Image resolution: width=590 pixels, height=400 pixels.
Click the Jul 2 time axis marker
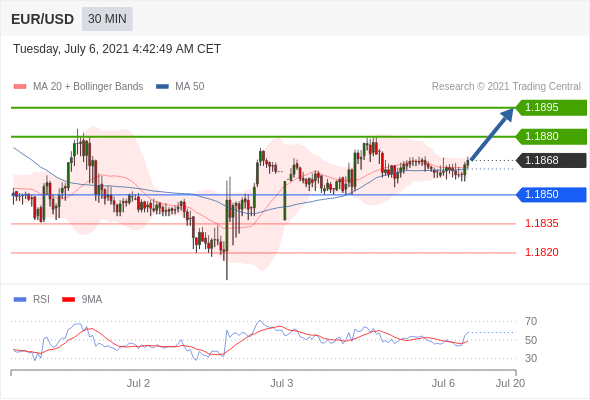click(x=138, y=383)
